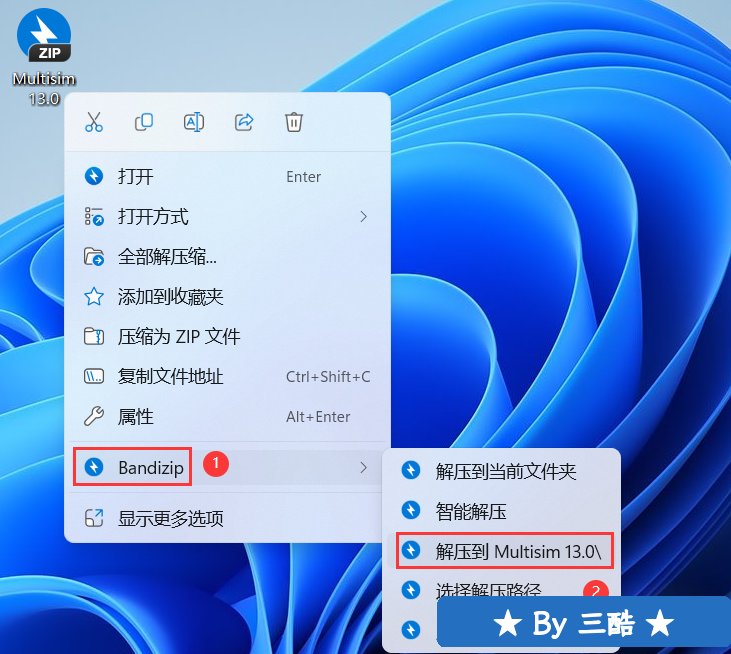
Task: Expand the Bandizip submenu chevron
Action: [x=363, y=468]
